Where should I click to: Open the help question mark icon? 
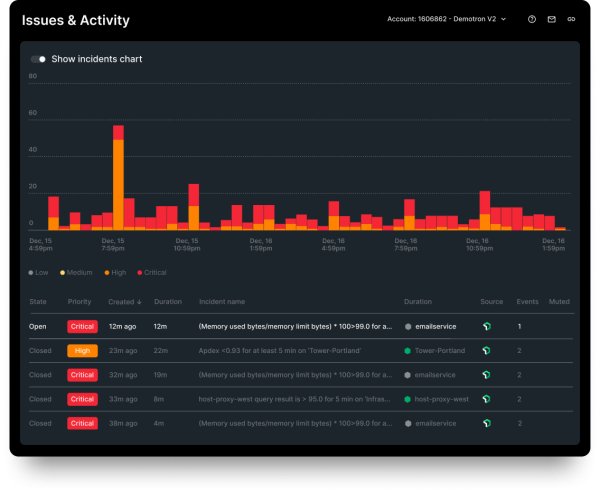coord(531,19)
